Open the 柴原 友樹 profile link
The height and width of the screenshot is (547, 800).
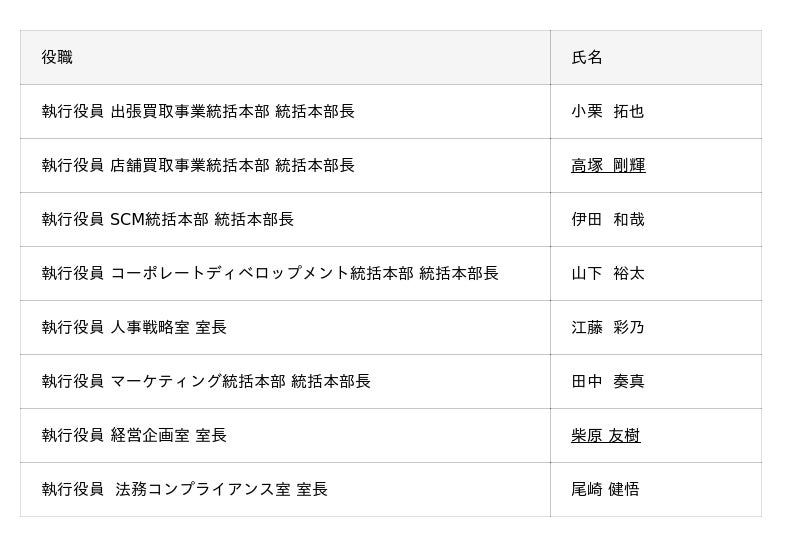pyautogui.click(x=605, y=436)
